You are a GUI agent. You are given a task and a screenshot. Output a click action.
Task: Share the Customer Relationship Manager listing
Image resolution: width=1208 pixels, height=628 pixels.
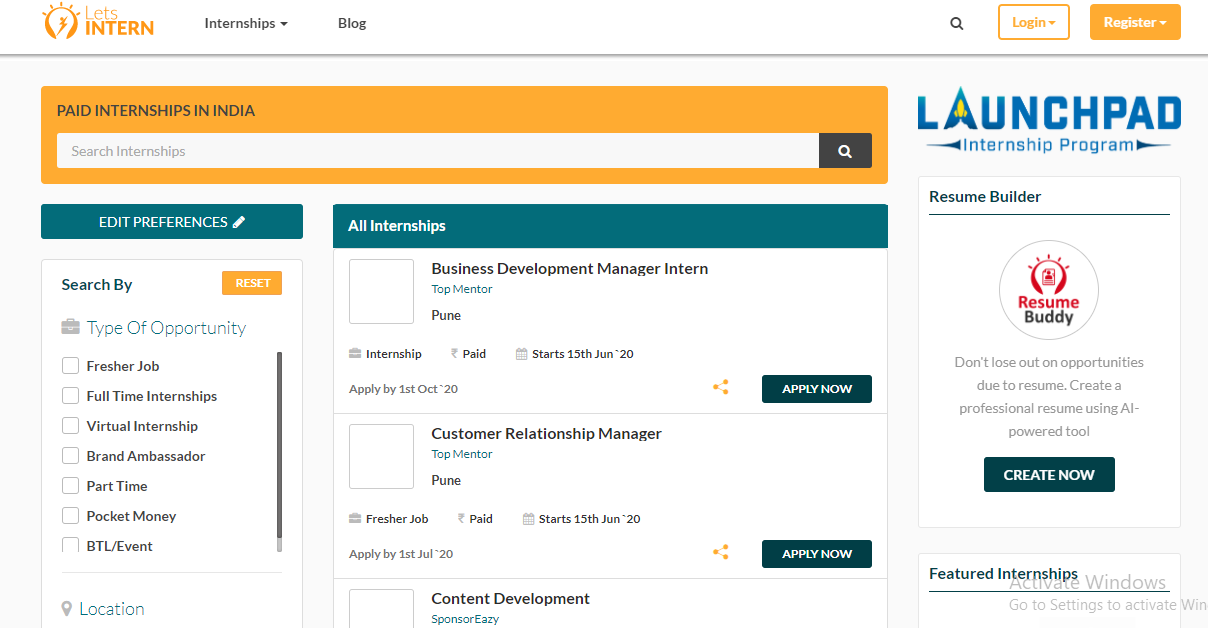tap(720, 553)
